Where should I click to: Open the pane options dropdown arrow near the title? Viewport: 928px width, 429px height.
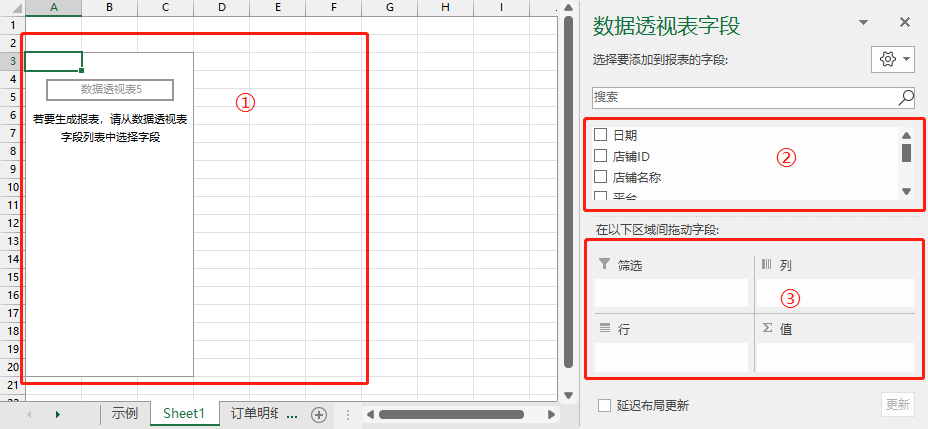click(863, 22)
